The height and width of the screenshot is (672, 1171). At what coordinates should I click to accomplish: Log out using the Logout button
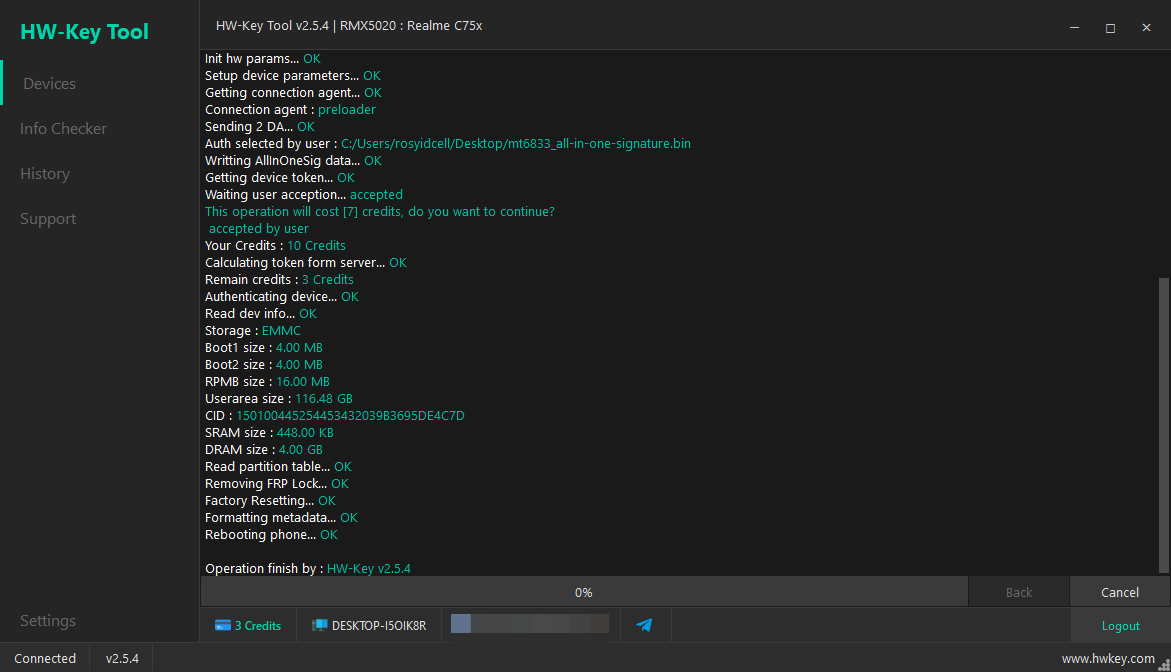point(1120,626)
